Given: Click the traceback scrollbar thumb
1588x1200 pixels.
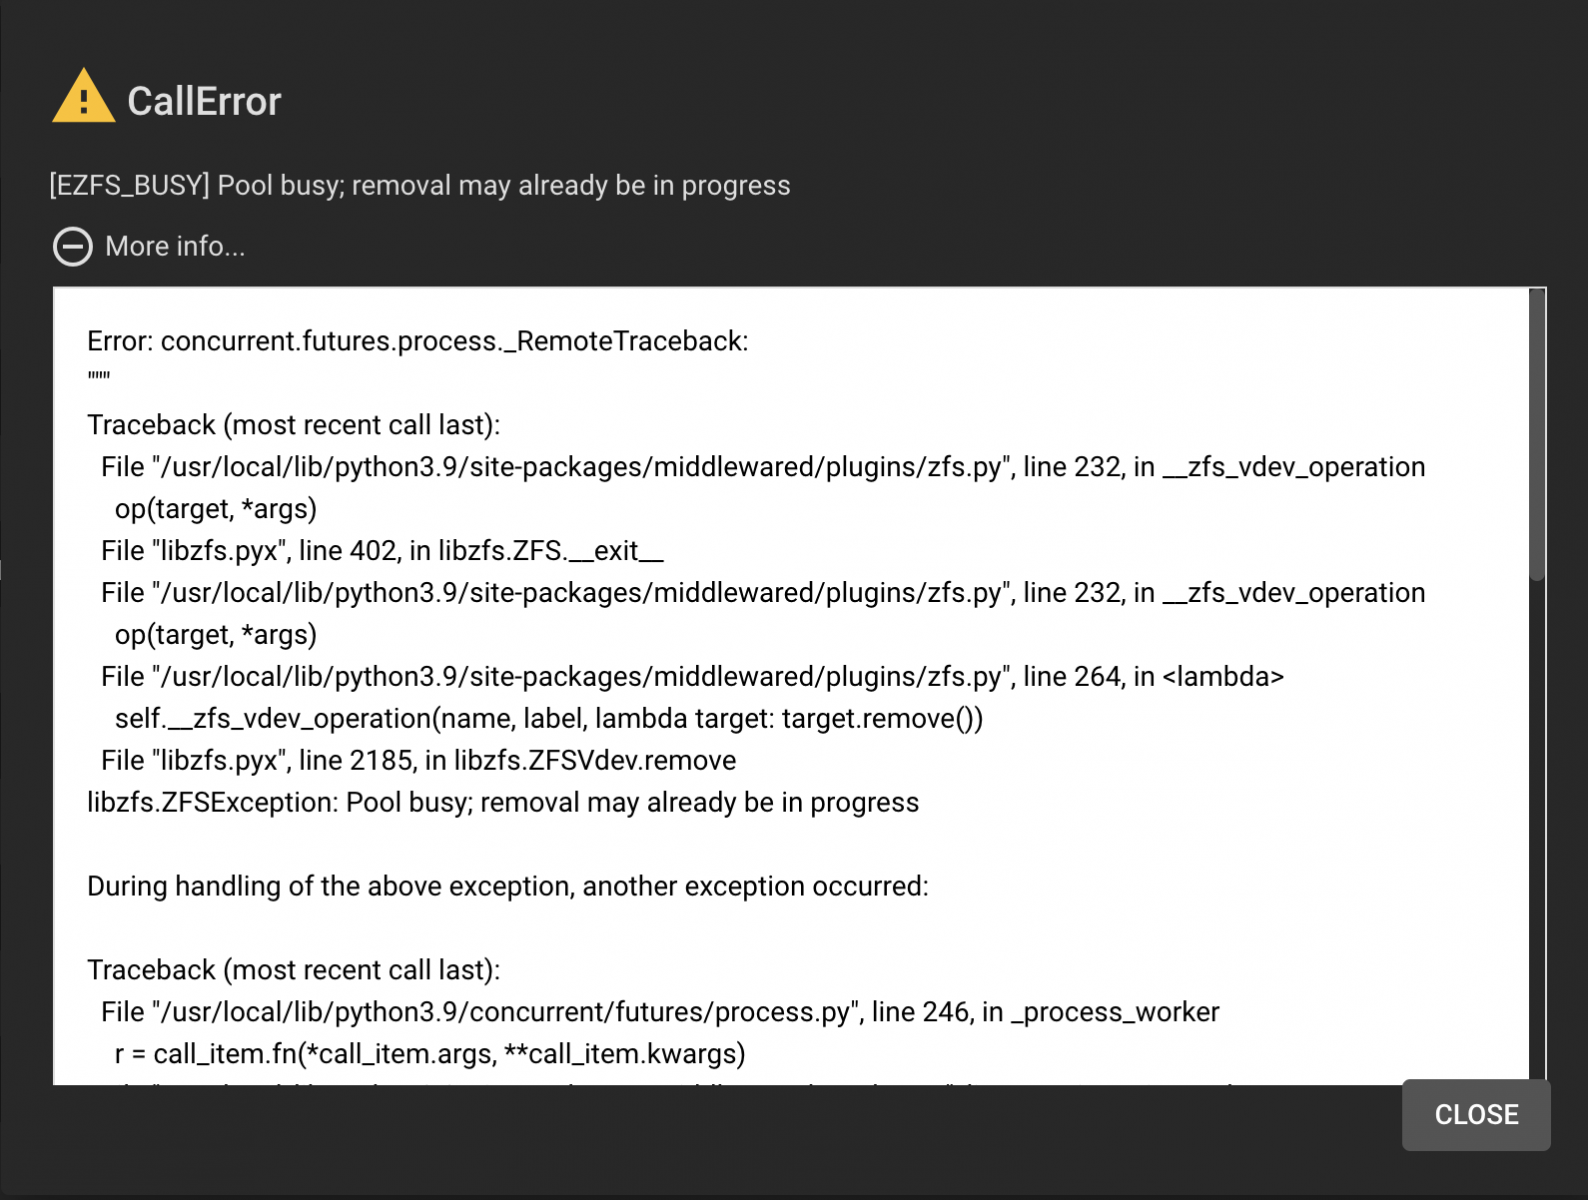Looking at the screenshot, I should [x=1537, y=434].
